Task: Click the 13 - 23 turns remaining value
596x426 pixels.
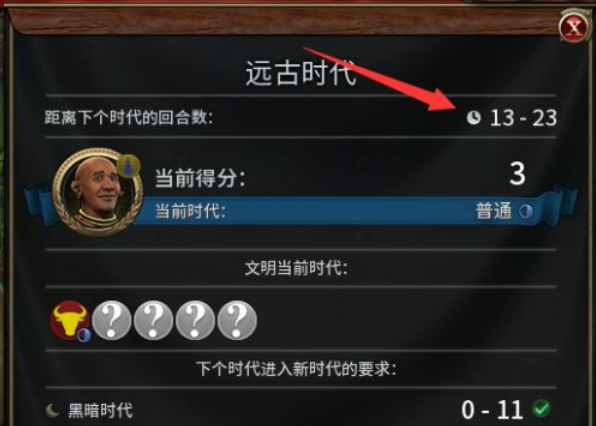Action: (523, 118)
